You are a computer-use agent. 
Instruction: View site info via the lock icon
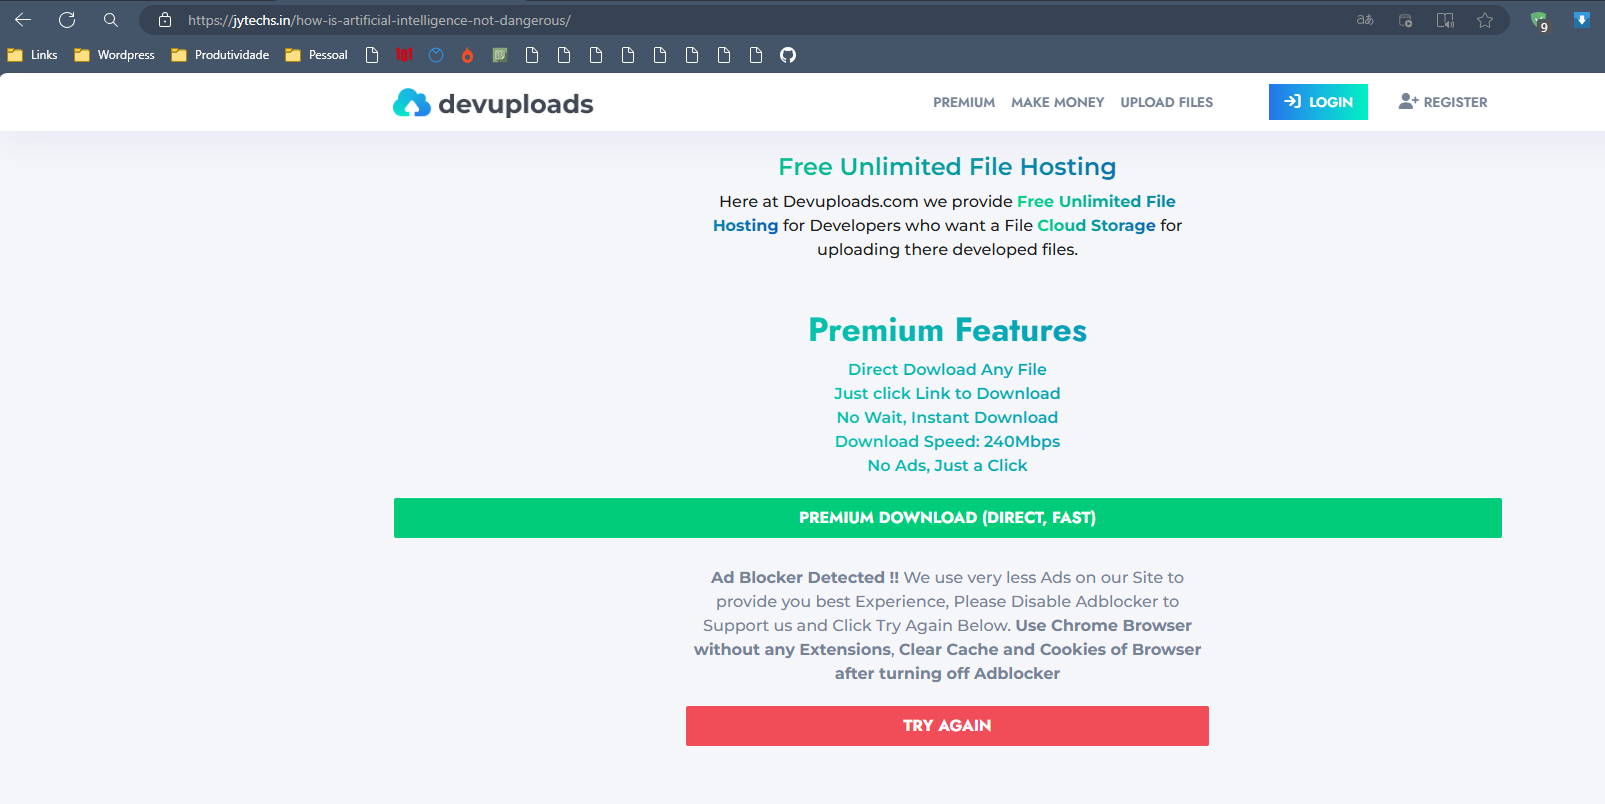pyautogui.click(x=165, y=20)
